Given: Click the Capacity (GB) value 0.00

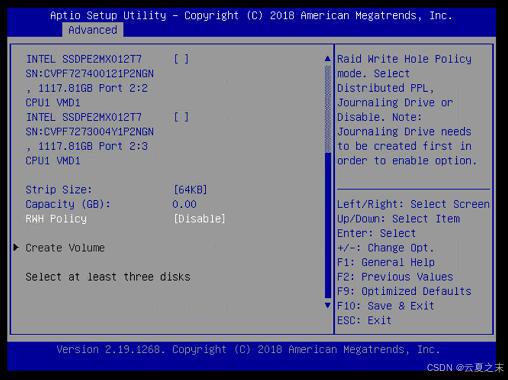Looking at the screenshot, I should coord(184,204).
